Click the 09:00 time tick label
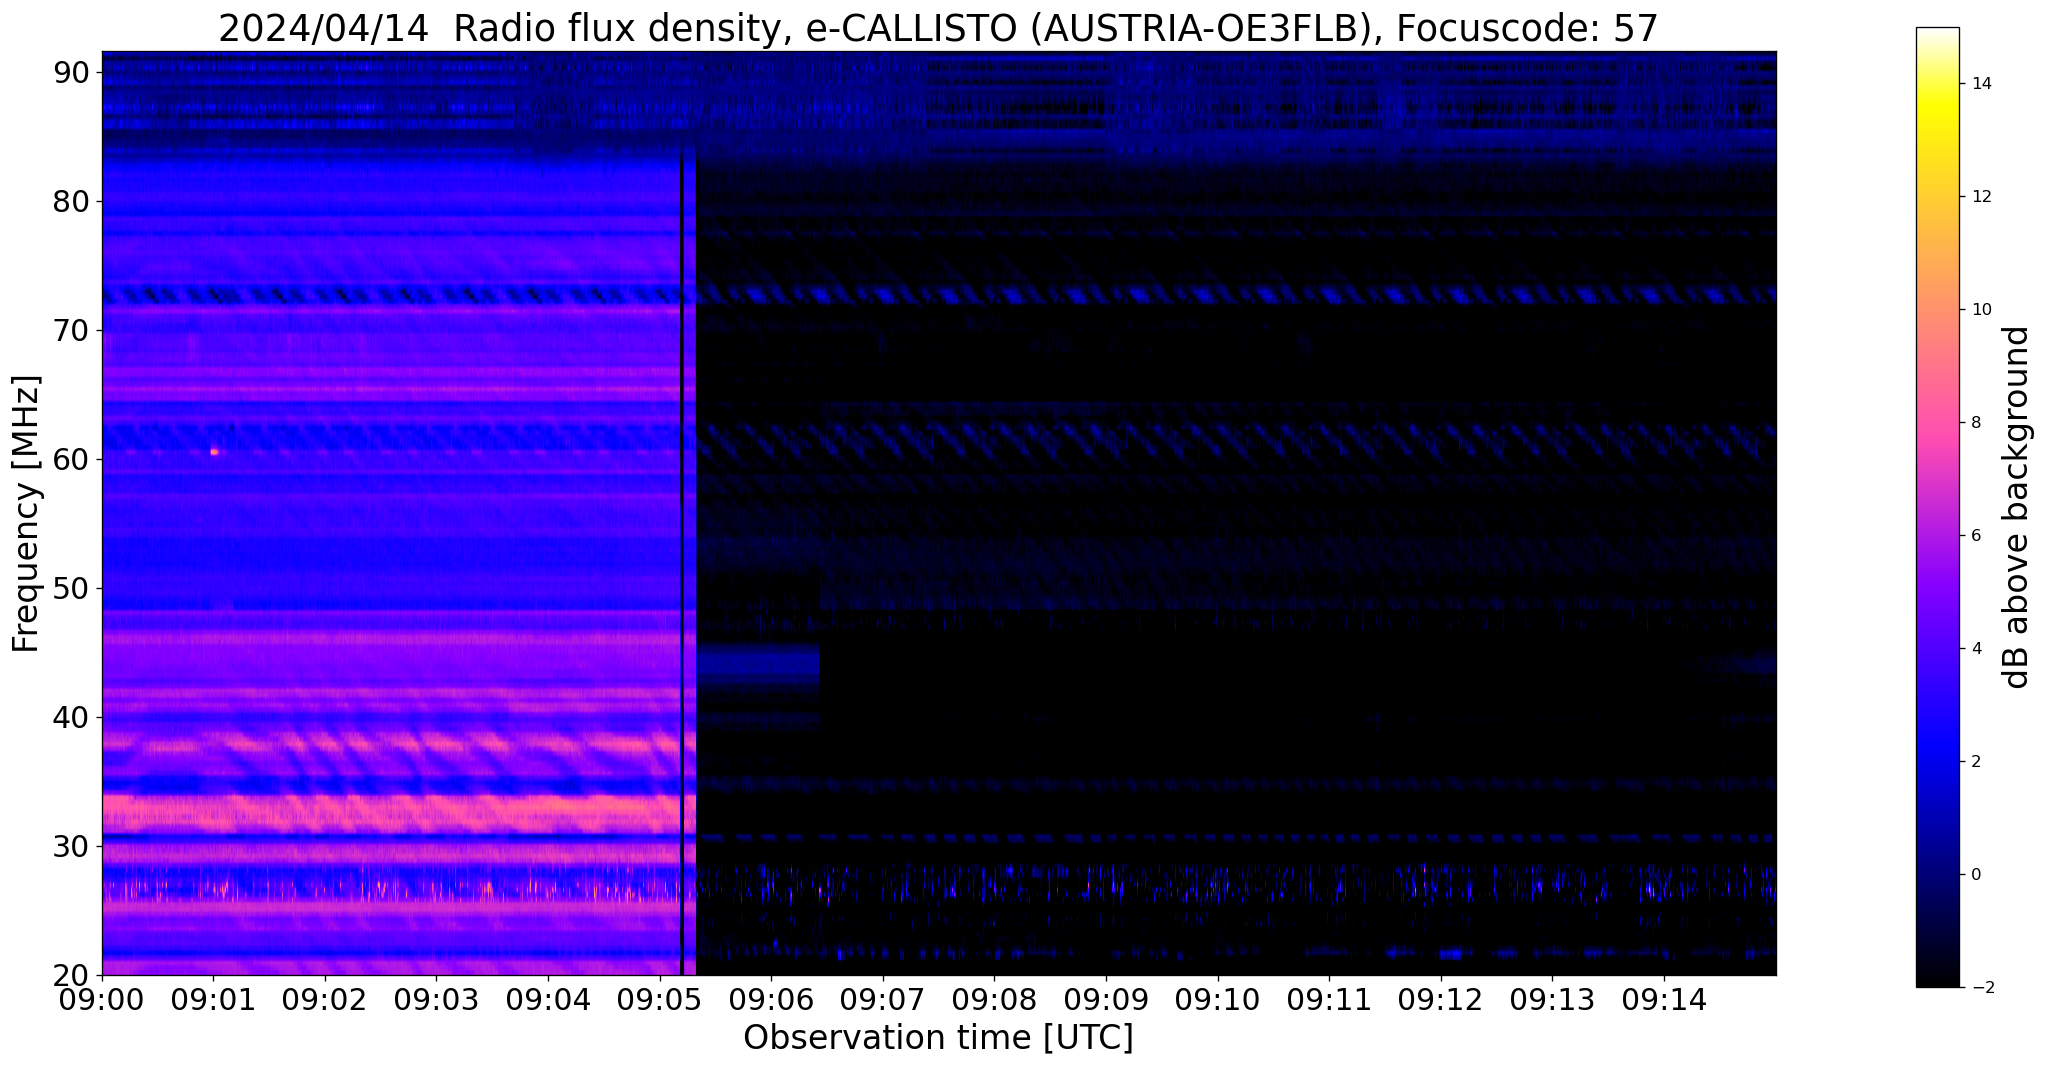Viewport: 2047px width, 1067px height. [102, 999]
